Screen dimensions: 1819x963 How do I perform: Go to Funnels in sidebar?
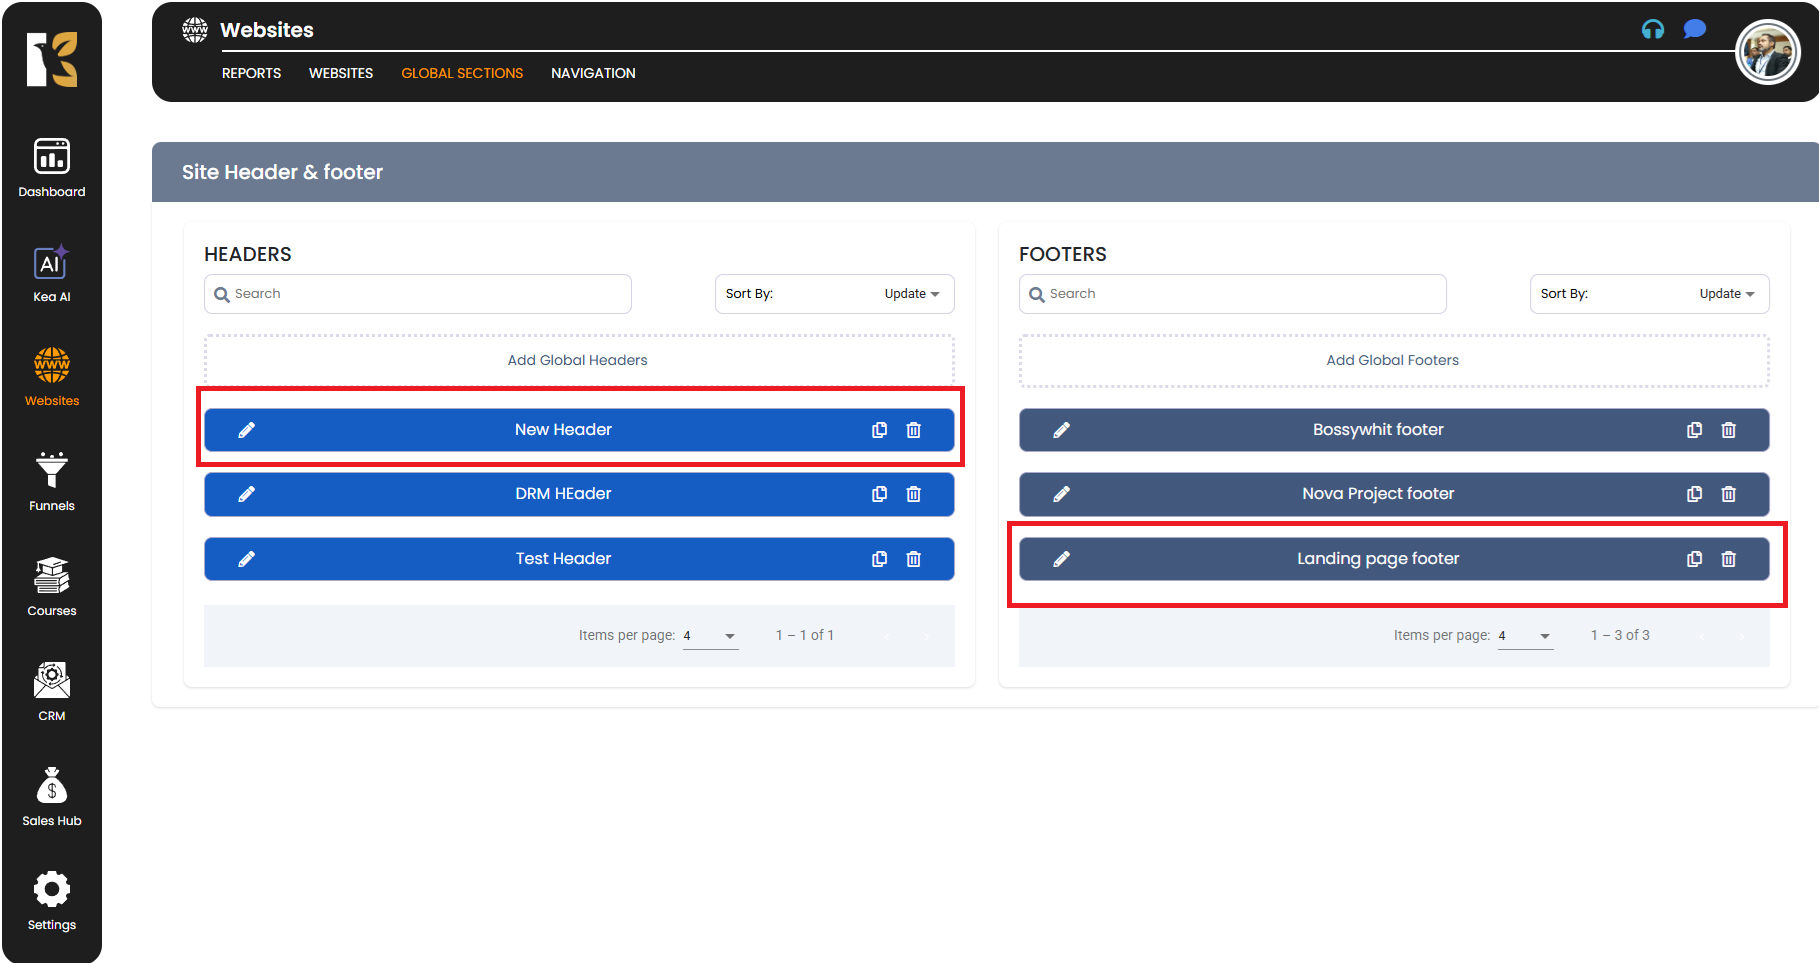click(52, 482)
